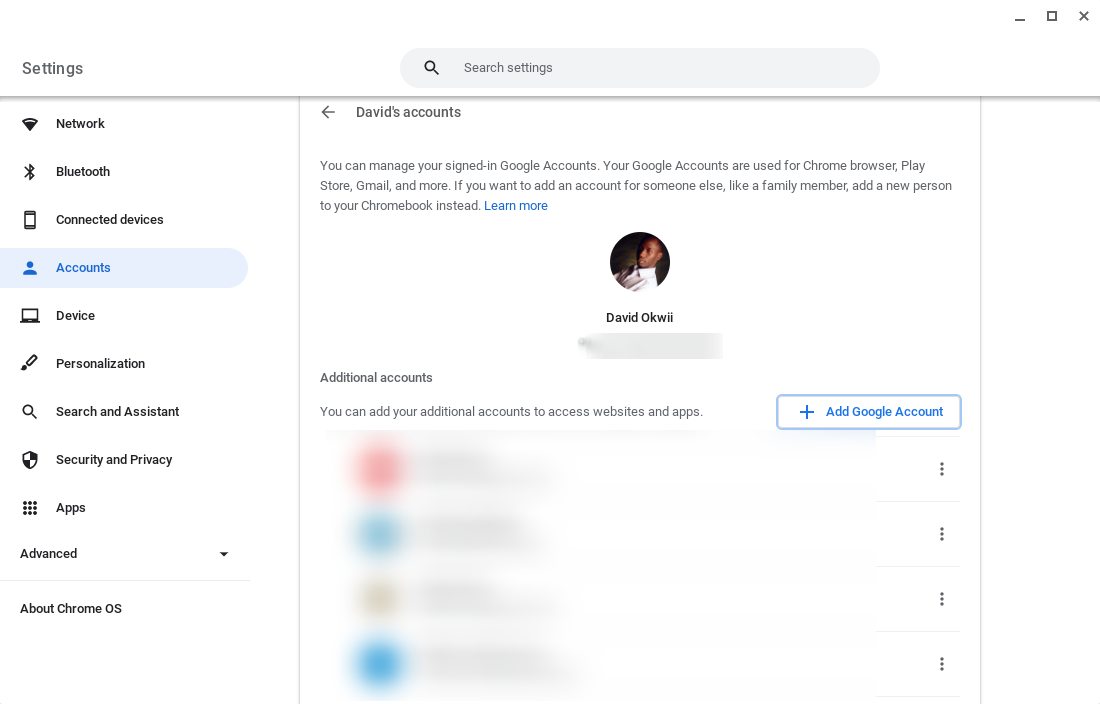Click the Bluetooth icon in sidebar
1100x704 pixels.
click(x=30, y=172)
